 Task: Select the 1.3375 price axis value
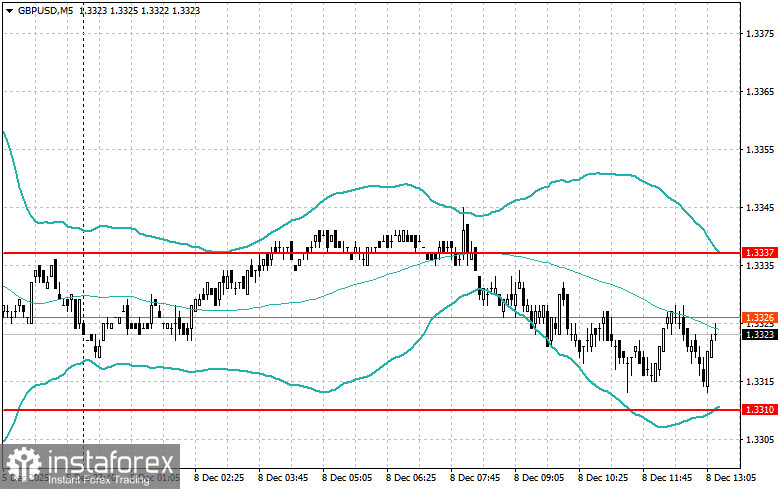tap(760, 33)
